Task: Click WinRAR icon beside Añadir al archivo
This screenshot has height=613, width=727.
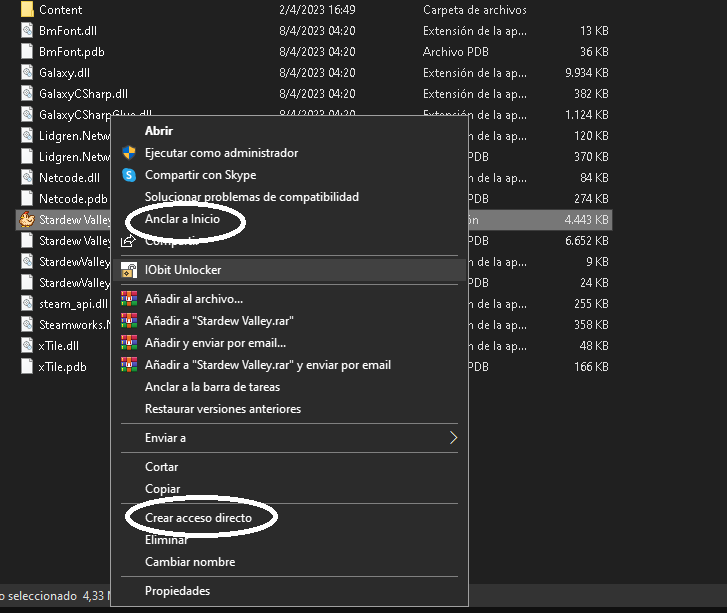Action: click(x=128, y=299)
